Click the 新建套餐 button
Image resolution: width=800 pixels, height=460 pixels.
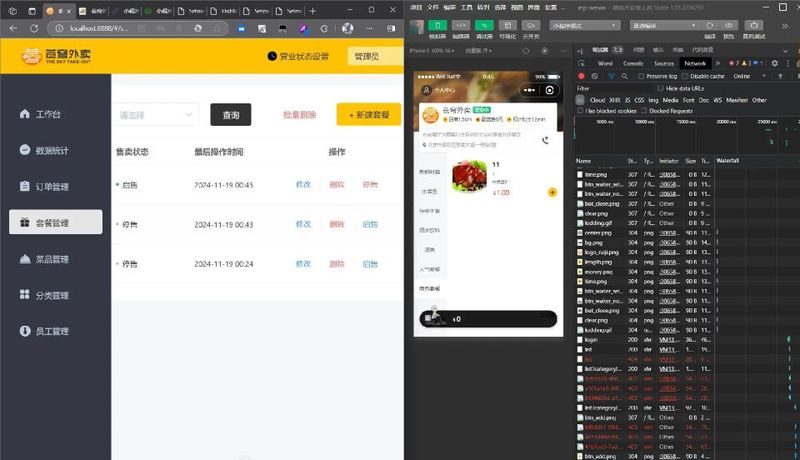pos(368,115)
